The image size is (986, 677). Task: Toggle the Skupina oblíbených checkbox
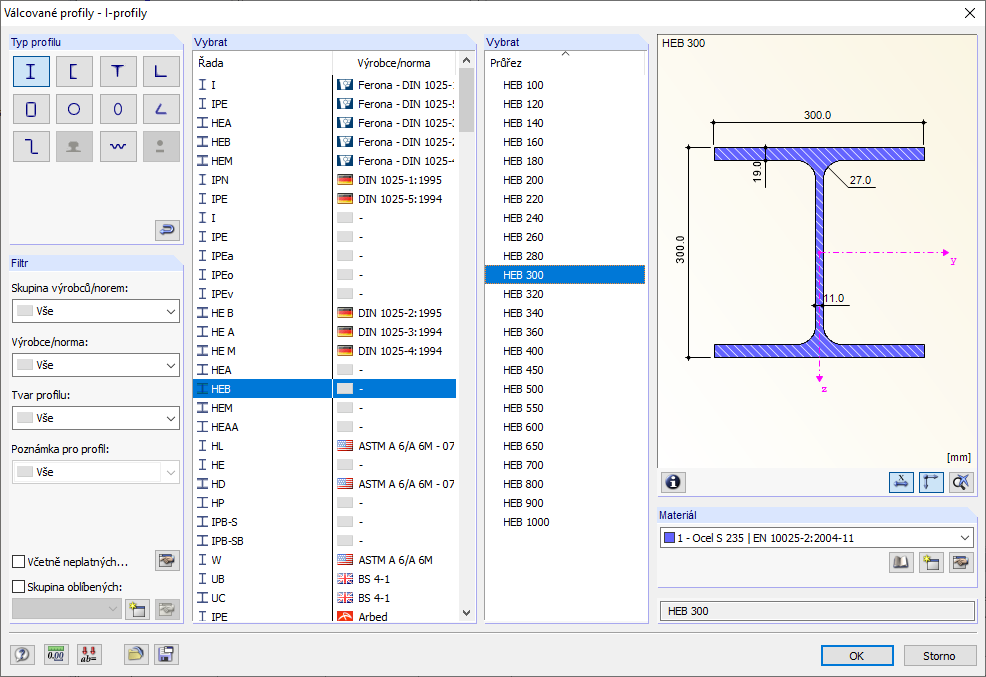[19, 587]
